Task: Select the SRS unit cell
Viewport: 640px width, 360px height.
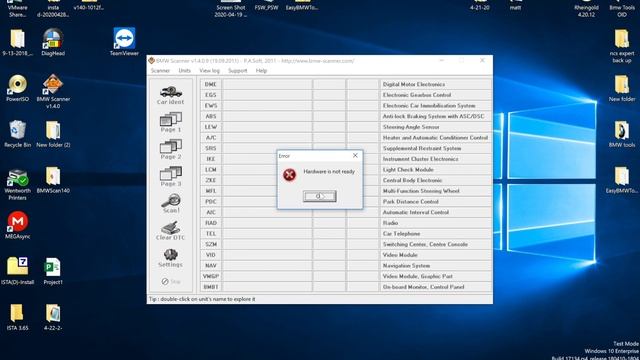Action: pos(211,148)
